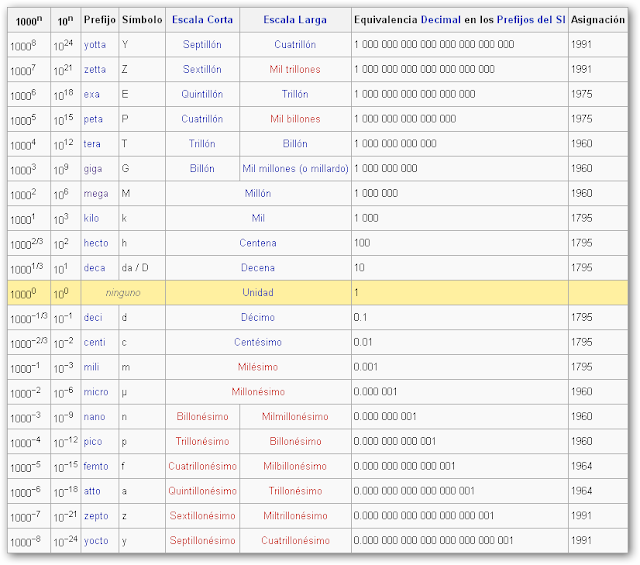Select the giga prefix link
Image resolution: width=640 pixels, height=565 pixels.
pyautogui.click(x=93, y=169)
